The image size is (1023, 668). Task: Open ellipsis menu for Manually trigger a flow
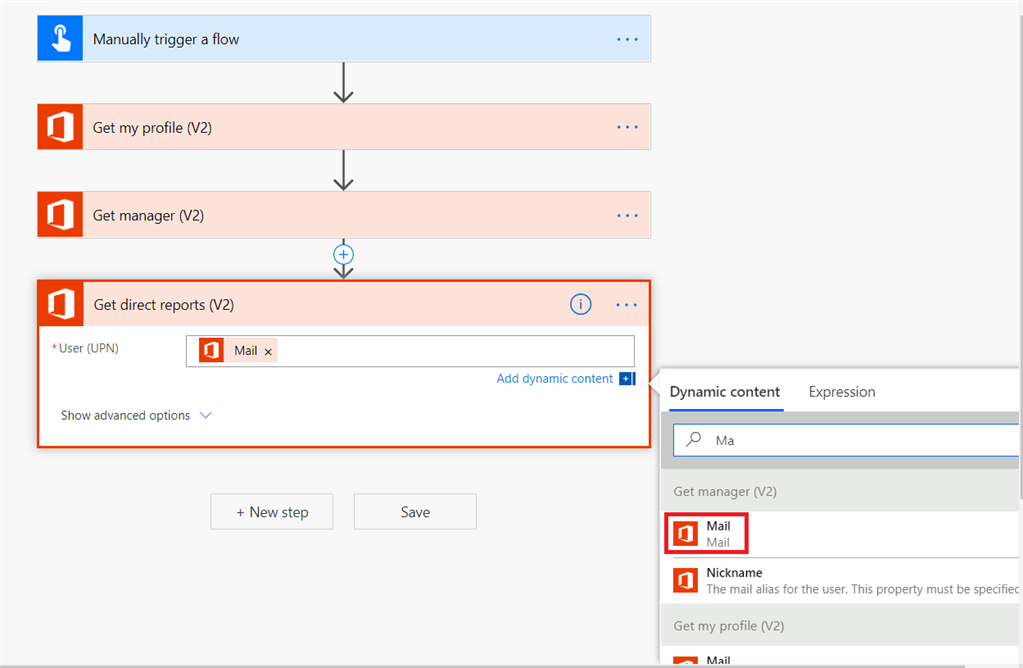pyautogui.click(x=627, y=39)
